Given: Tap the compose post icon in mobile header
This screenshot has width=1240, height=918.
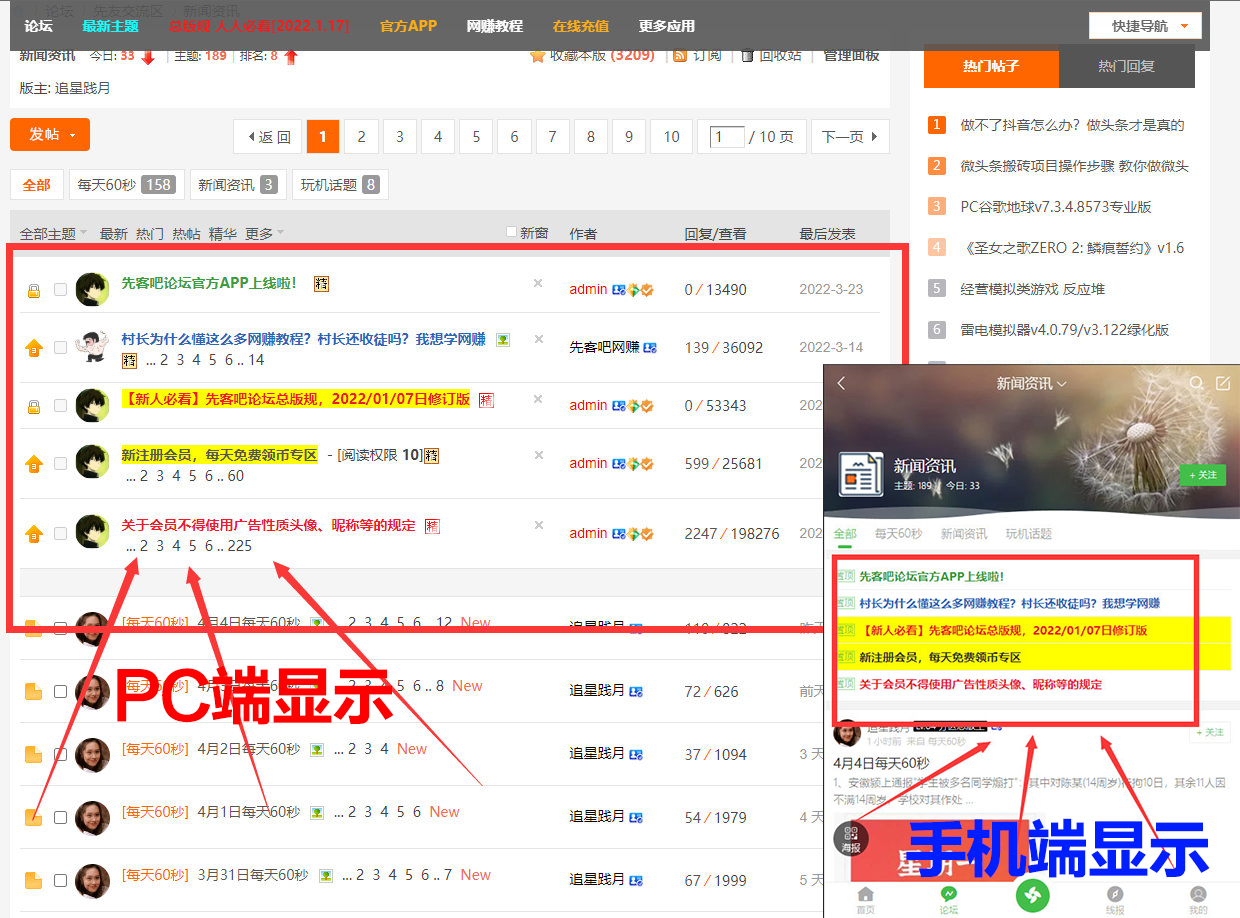Looking at the screenshot, I should pos(1222,384).
